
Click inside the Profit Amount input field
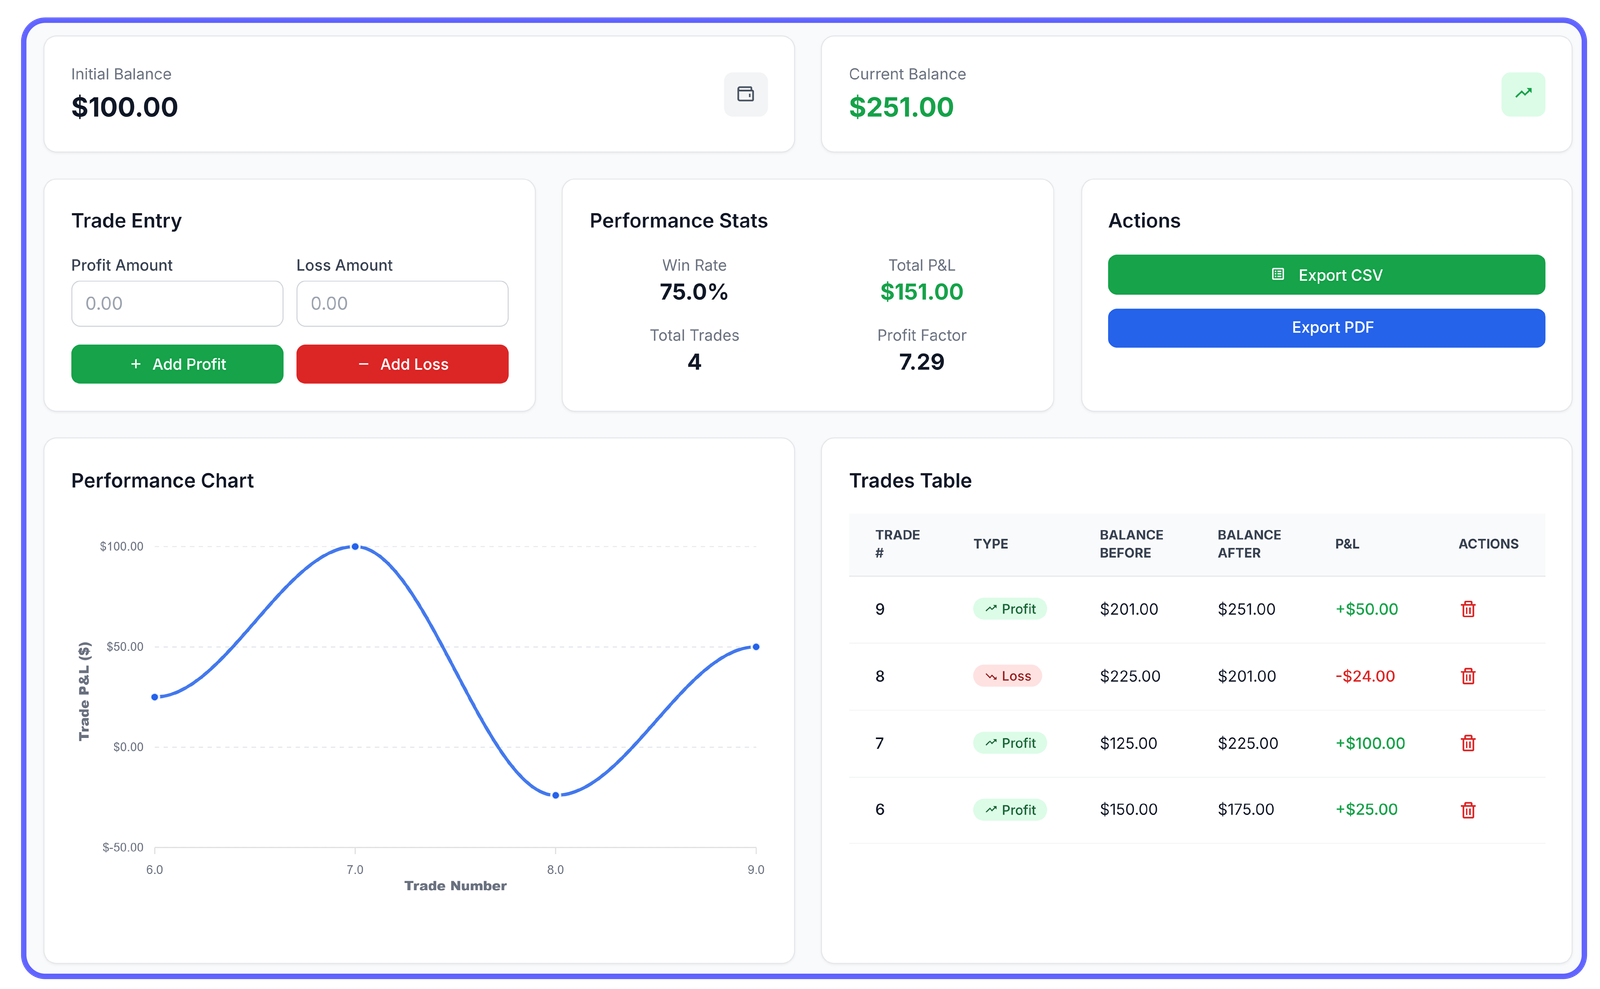(177, 303)
